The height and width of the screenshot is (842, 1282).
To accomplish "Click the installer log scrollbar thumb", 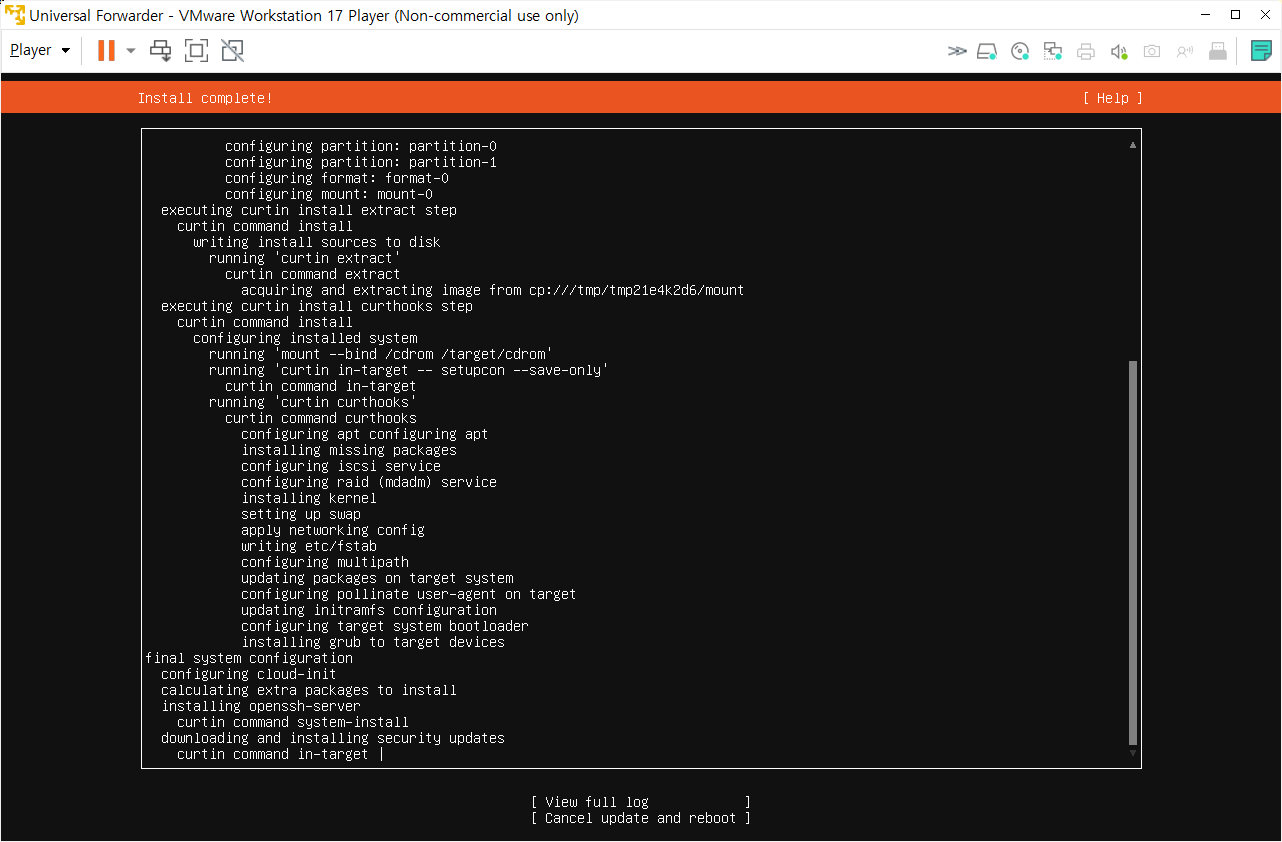I will coord(1133,553).
